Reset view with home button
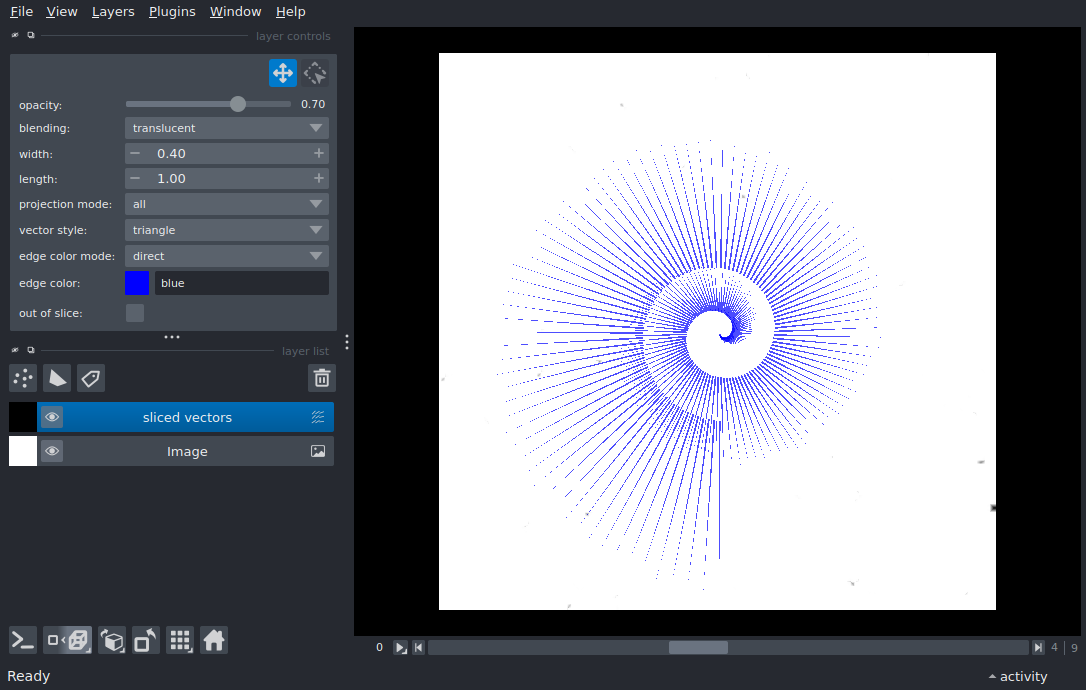1086x690 pixels. tap(214, 641)
